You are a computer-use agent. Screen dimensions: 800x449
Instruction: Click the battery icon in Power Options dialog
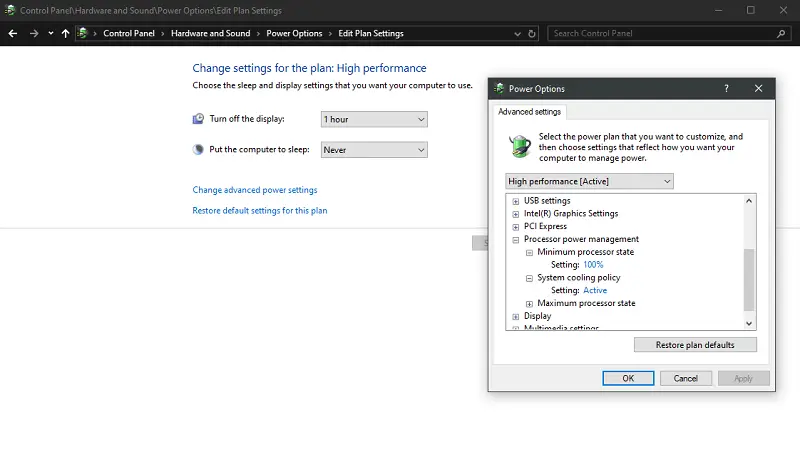(519, 146)
